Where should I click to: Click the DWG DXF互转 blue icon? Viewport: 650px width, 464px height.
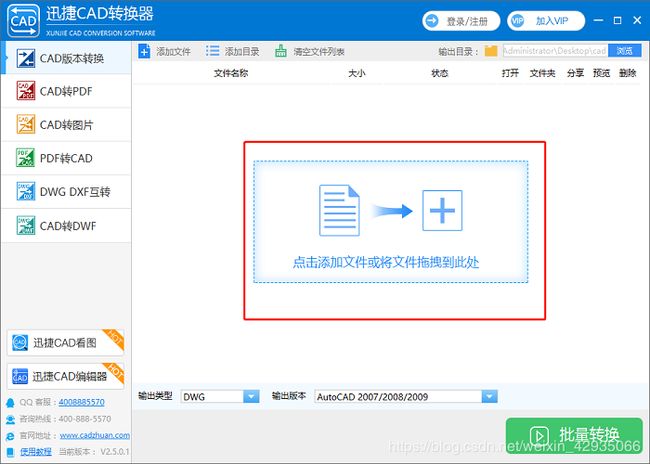(26, 192)
